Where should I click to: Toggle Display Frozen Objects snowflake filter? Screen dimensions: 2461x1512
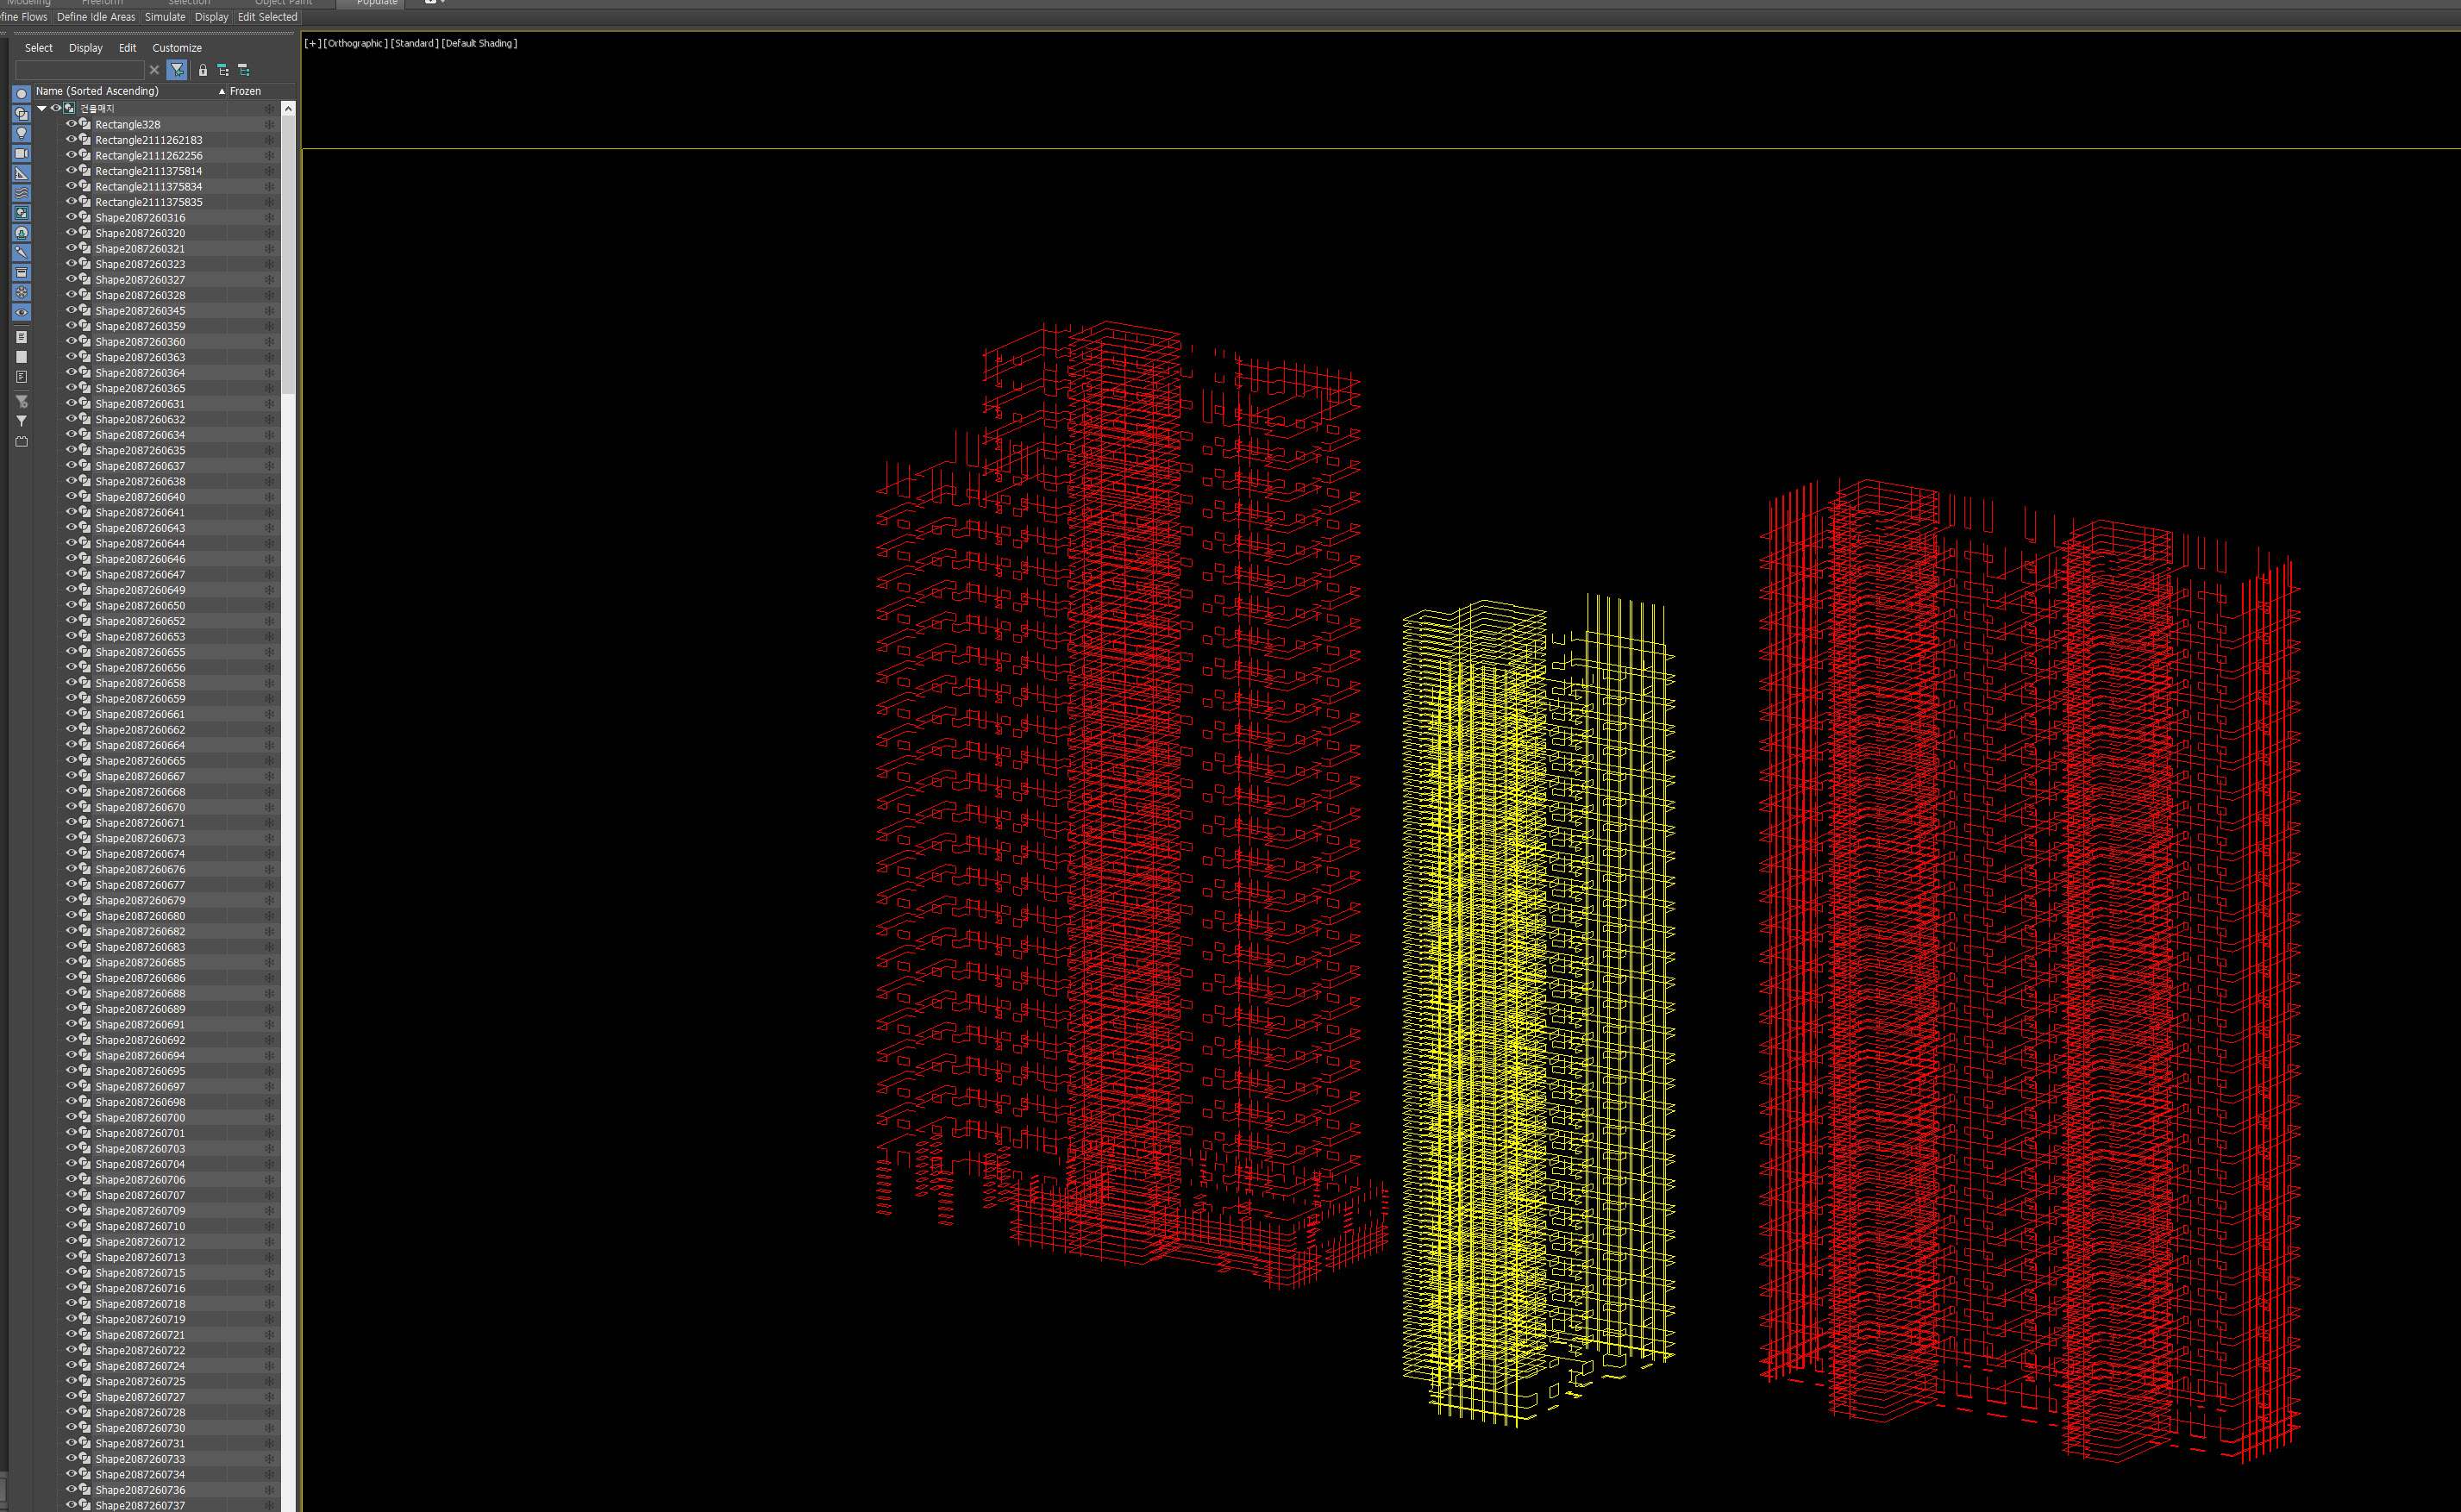21,293
